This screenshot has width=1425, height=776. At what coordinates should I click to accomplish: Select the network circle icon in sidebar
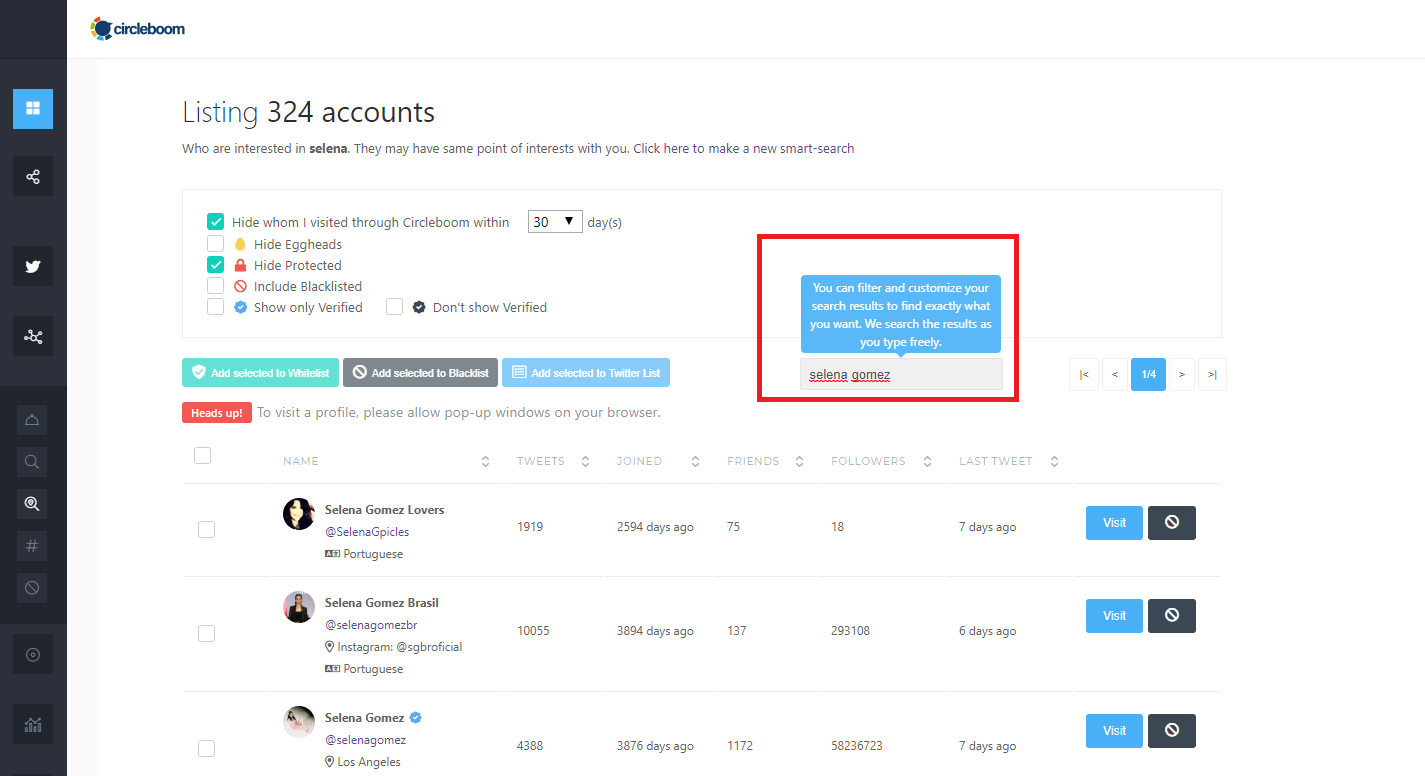(x=33, y=336)
